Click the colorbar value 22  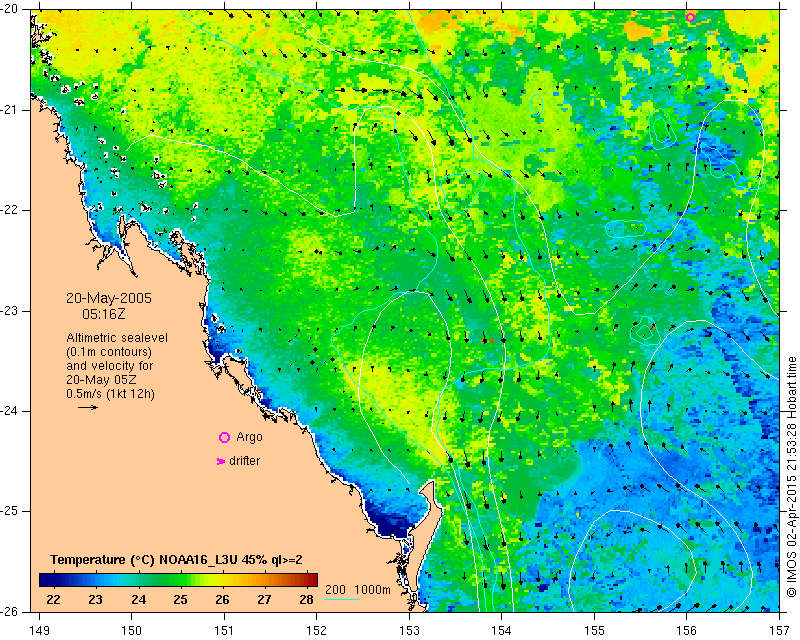(x=53, y=600)
